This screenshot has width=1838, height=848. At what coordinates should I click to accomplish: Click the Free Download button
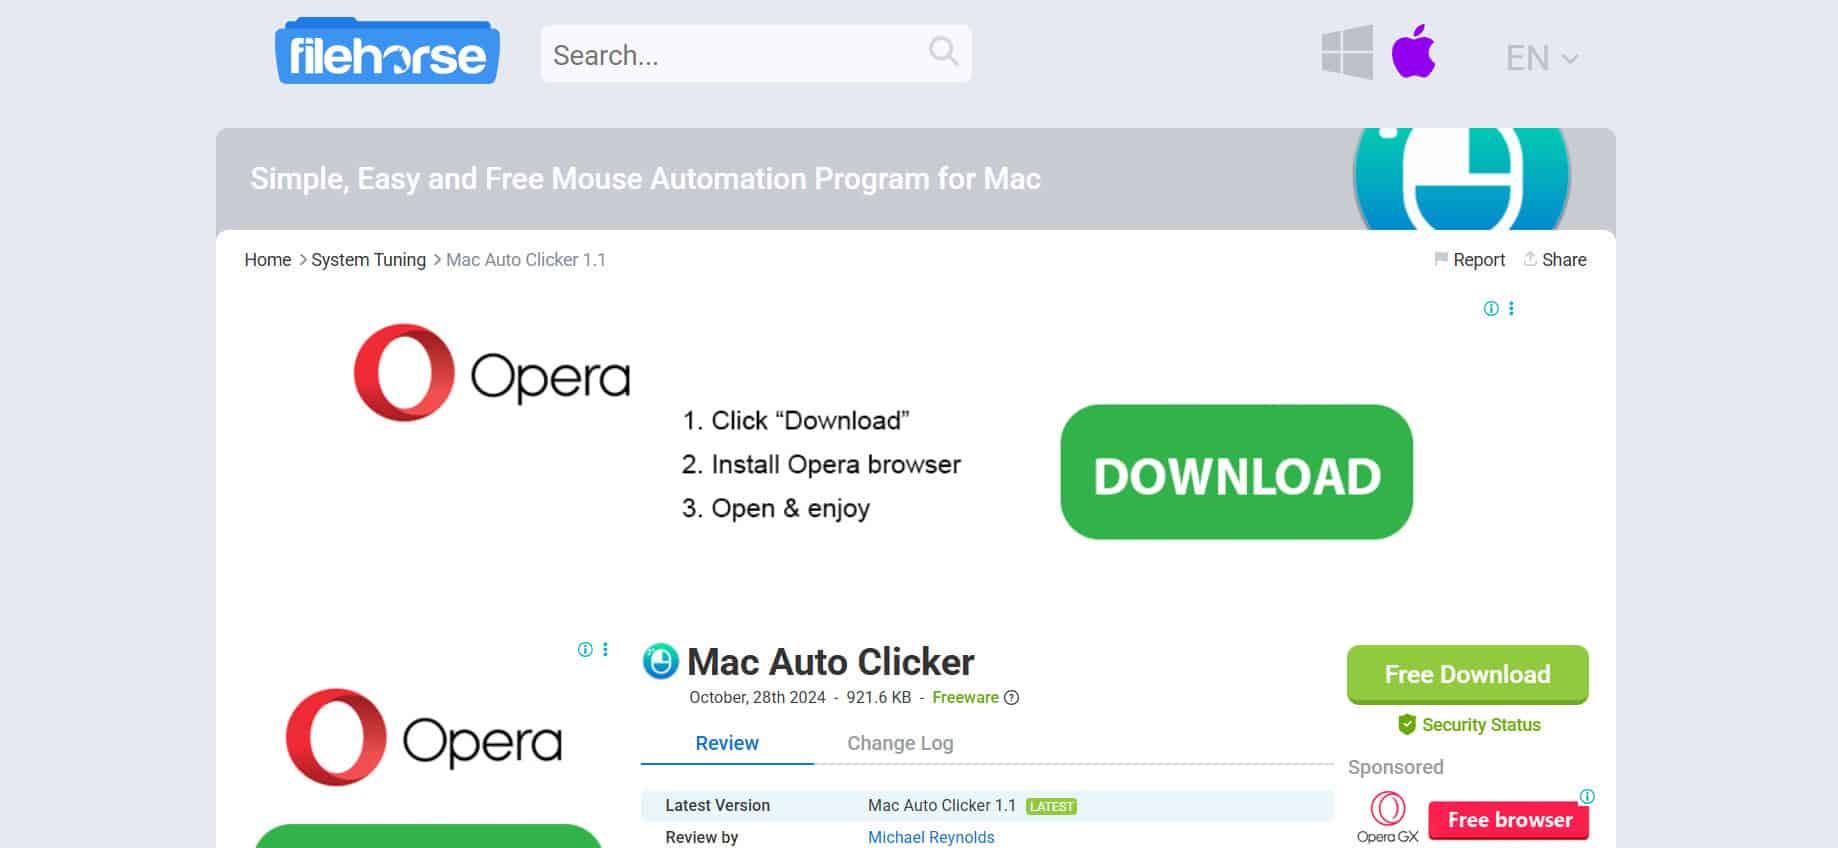coord(1467,674)
